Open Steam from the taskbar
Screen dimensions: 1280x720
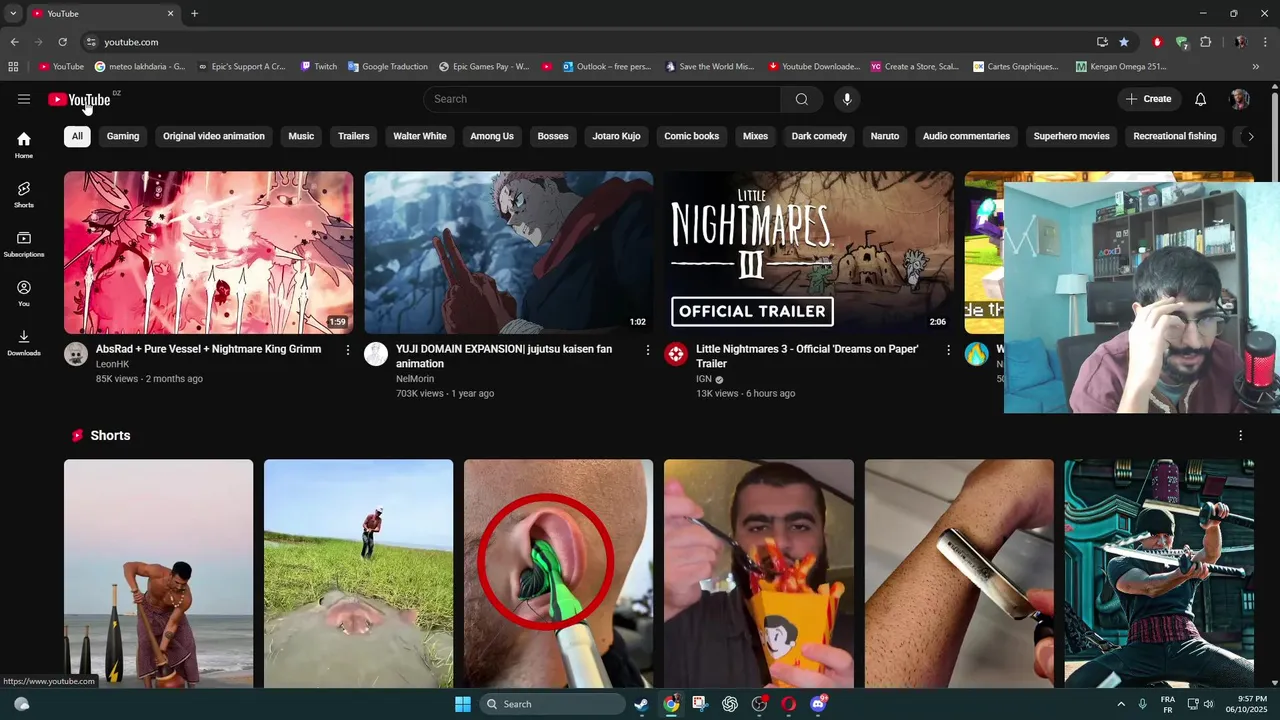641,704
